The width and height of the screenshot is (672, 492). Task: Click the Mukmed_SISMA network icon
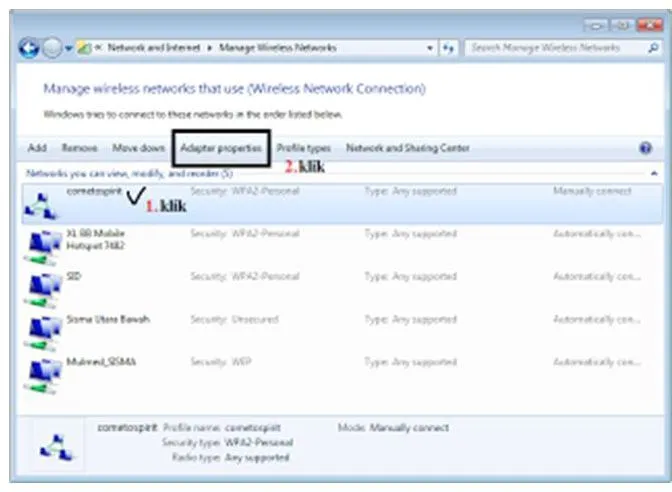[43, 377]
